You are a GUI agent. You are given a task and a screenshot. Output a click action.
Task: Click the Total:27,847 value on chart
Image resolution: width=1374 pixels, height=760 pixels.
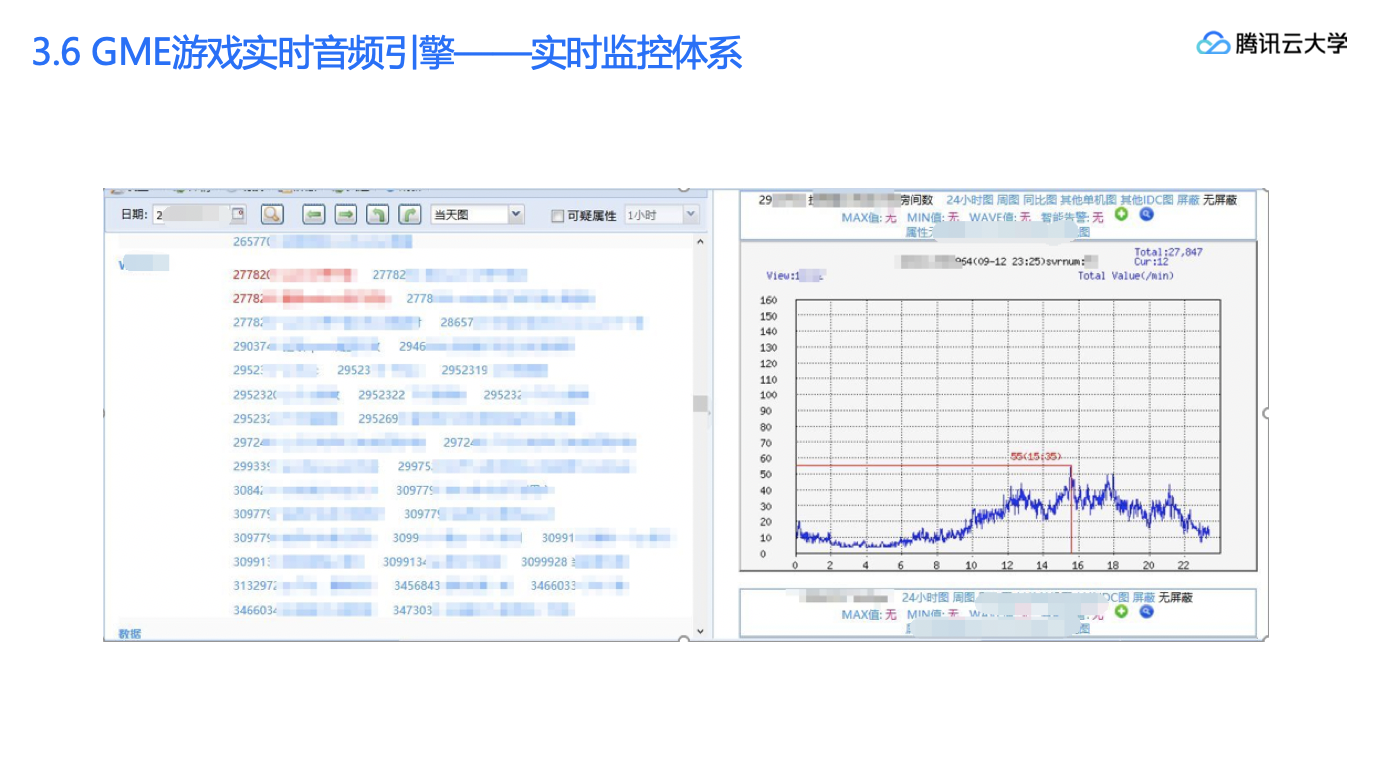pyautogui.click(x=1168, y=252)
